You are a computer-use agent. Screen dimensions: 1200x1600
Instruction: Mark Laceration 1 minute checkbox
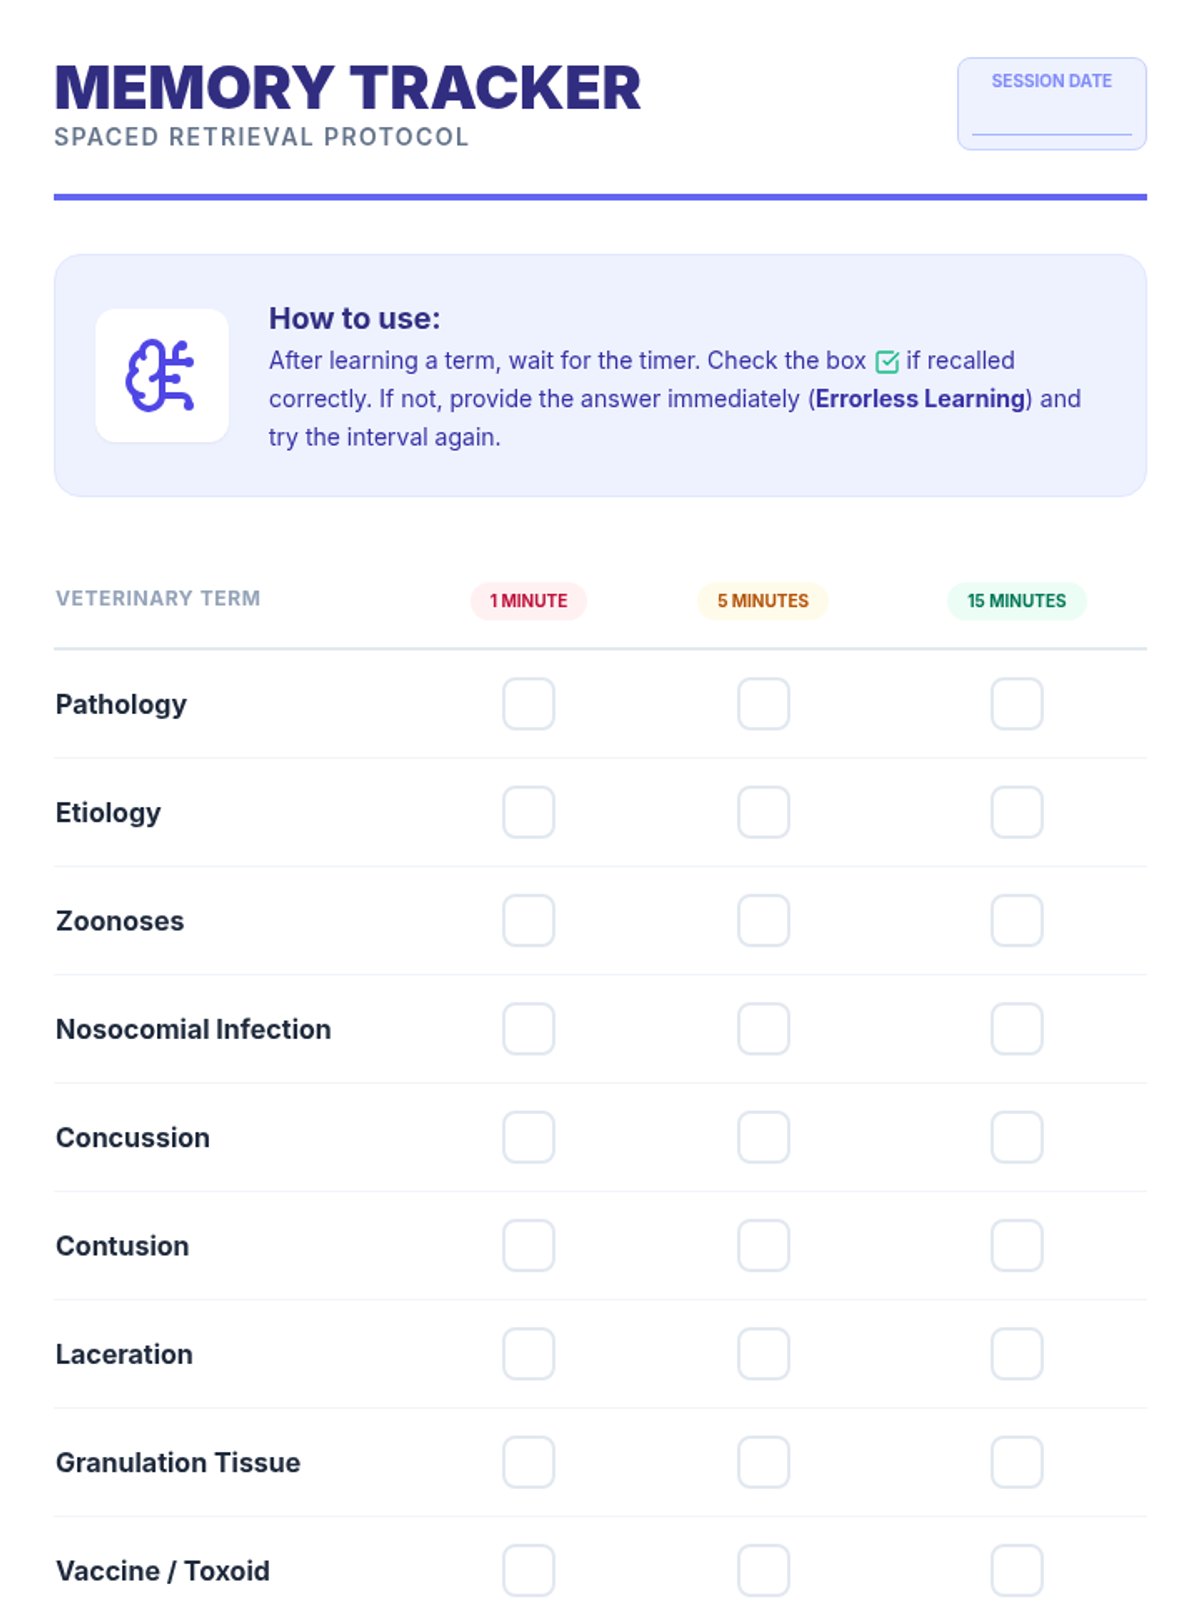click(528, 1354)
